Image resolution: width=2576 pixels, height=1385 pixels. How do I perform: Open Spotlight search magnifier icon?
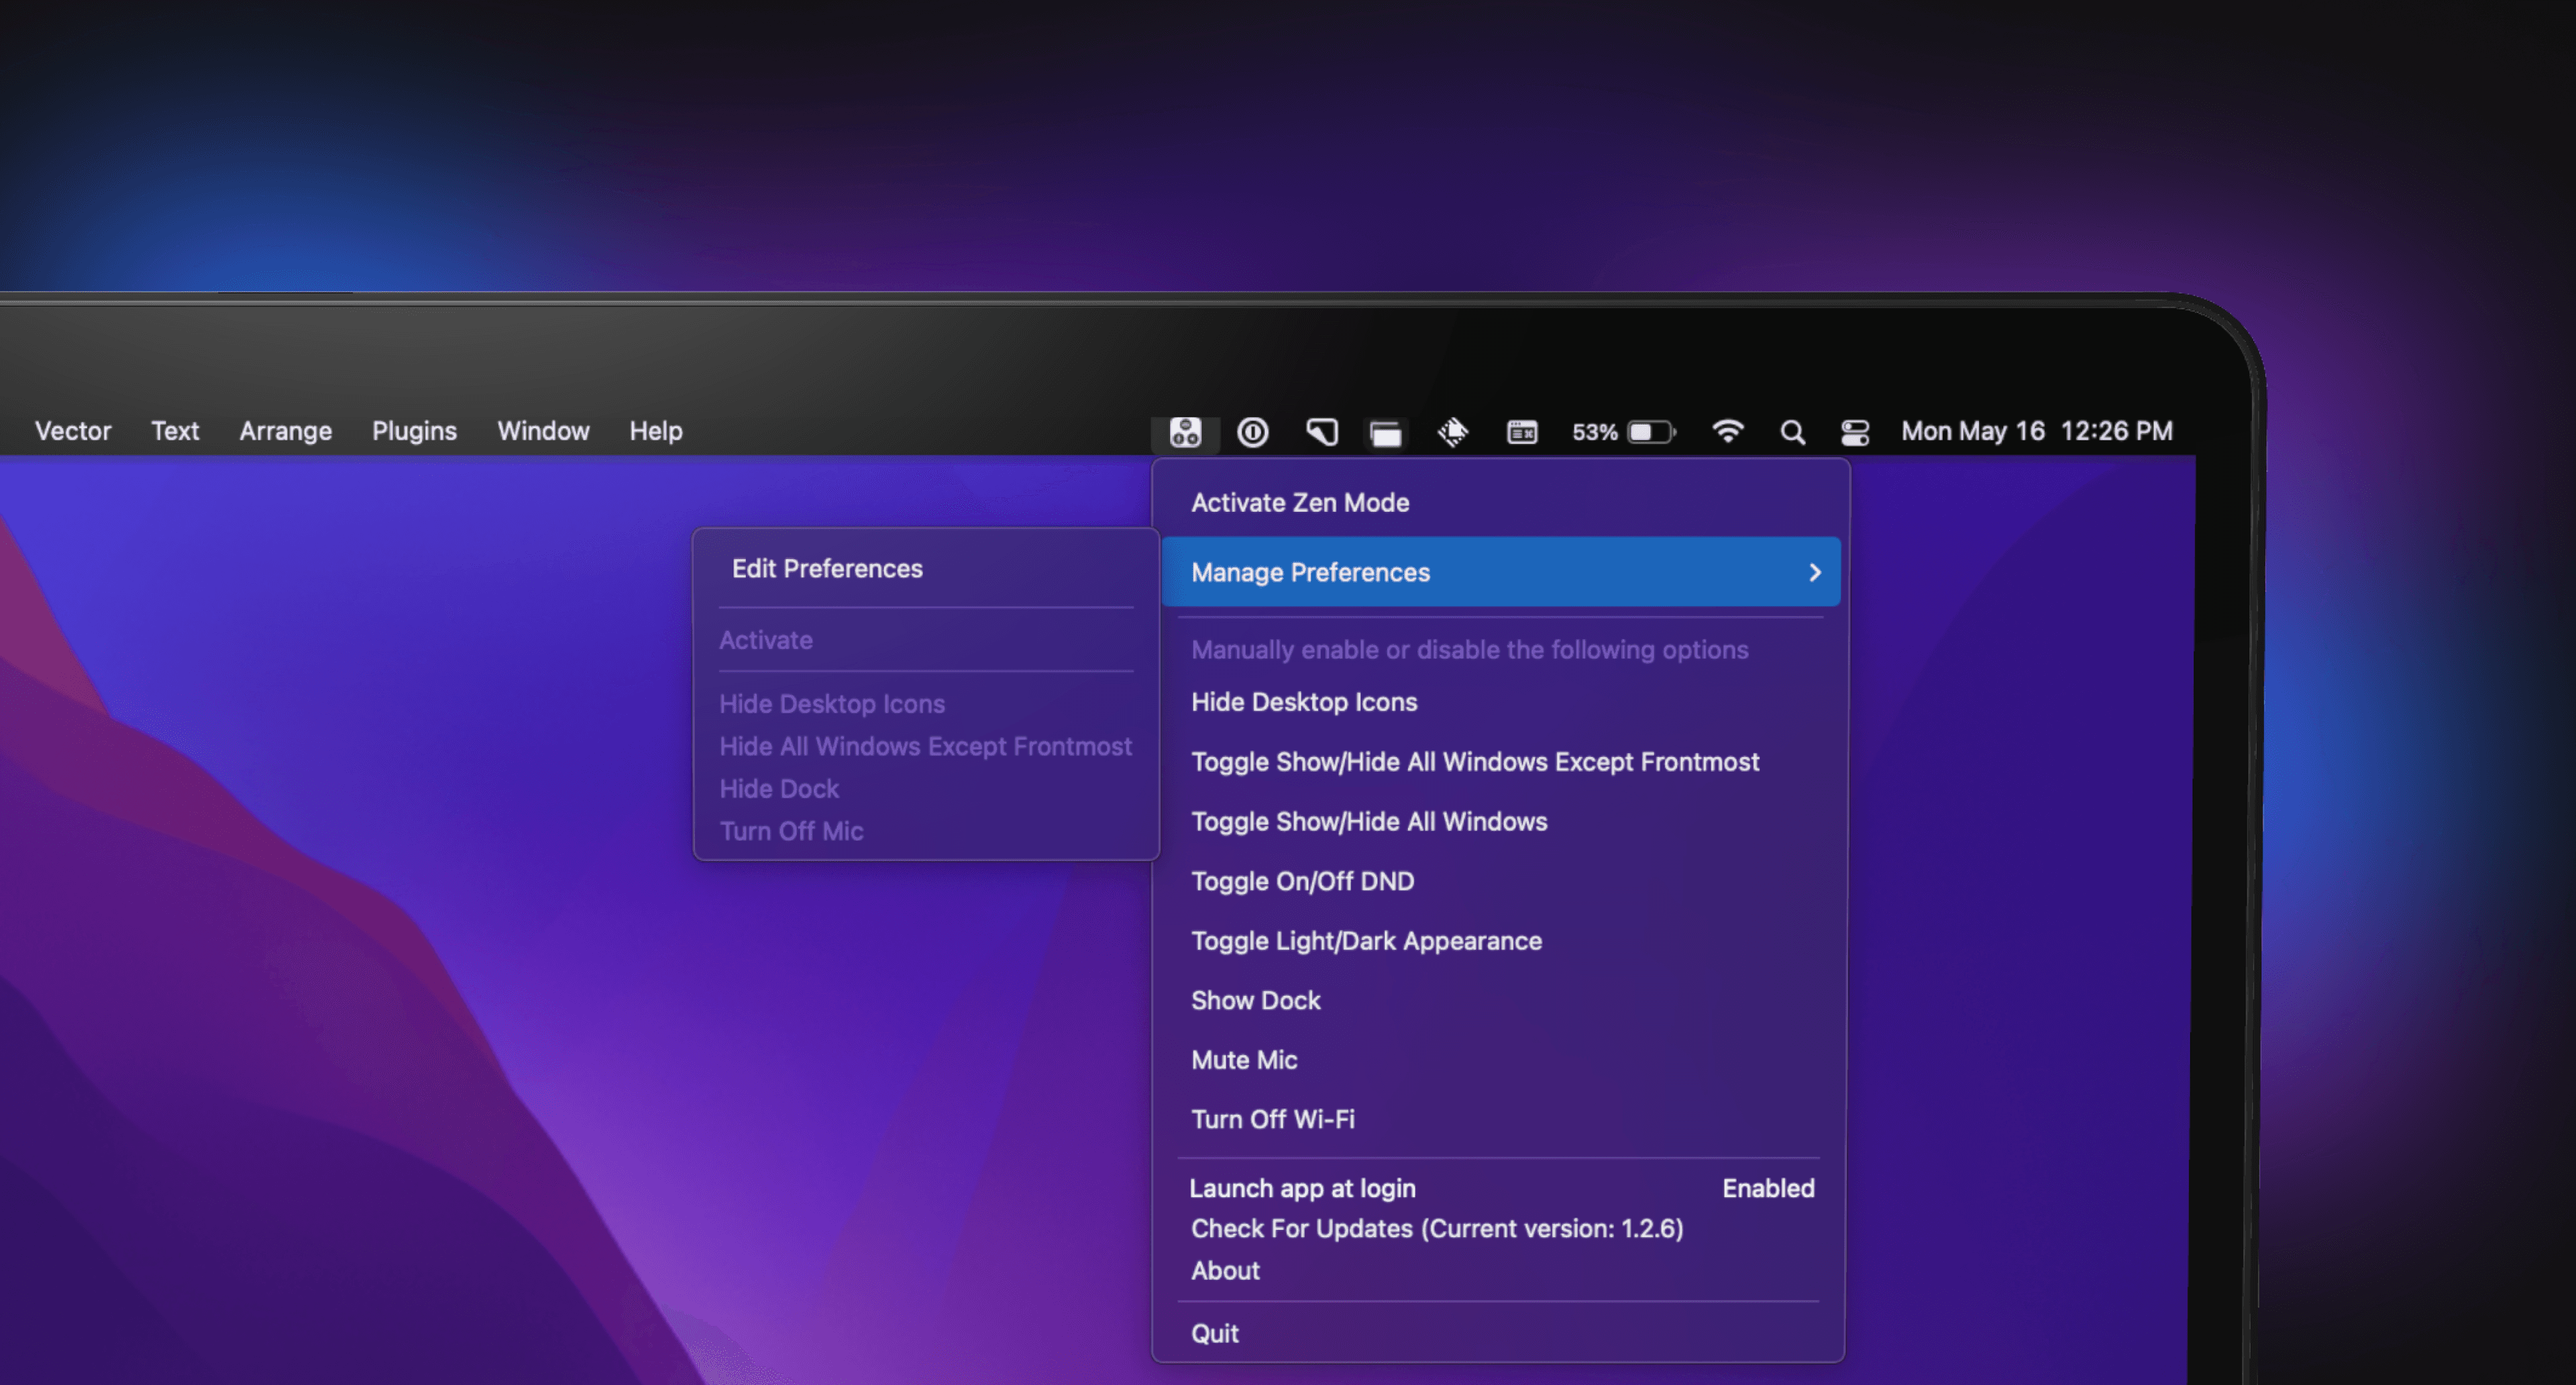click(x=1792, y=432)
